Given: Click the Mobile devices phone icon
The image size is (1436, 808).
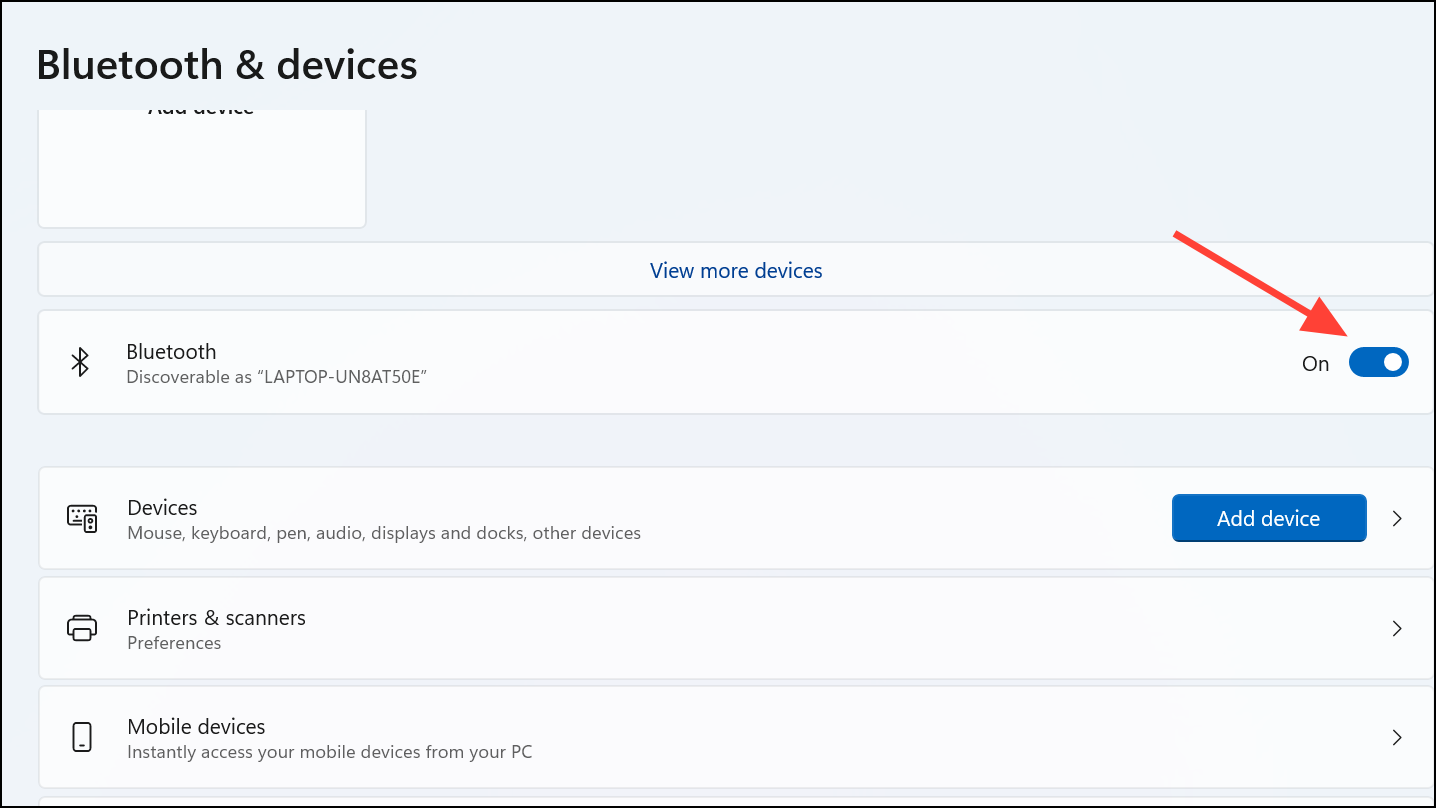Looking at the screenshot, I should pyautogui.click(x=82, y=738).
